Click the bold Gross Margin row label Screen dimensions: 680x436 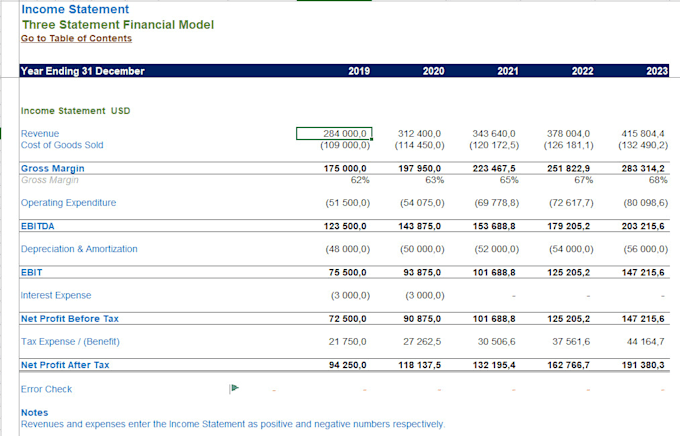point(52,168)
